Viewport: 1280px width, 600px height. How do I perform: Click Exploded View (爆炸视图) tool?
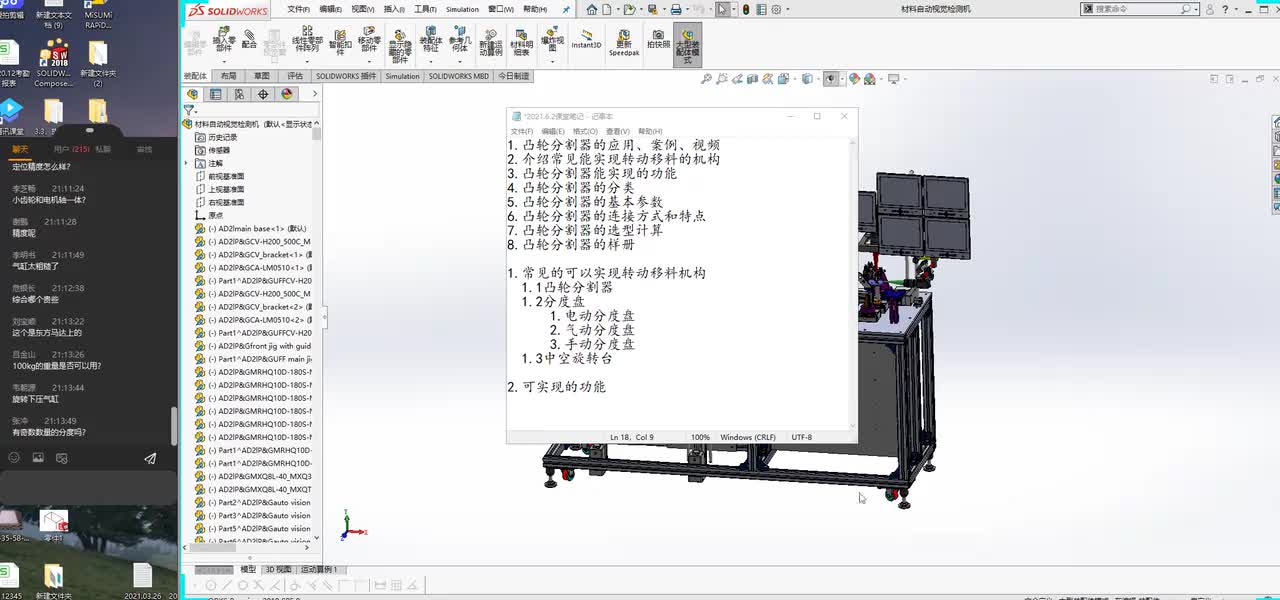point(553,38)
